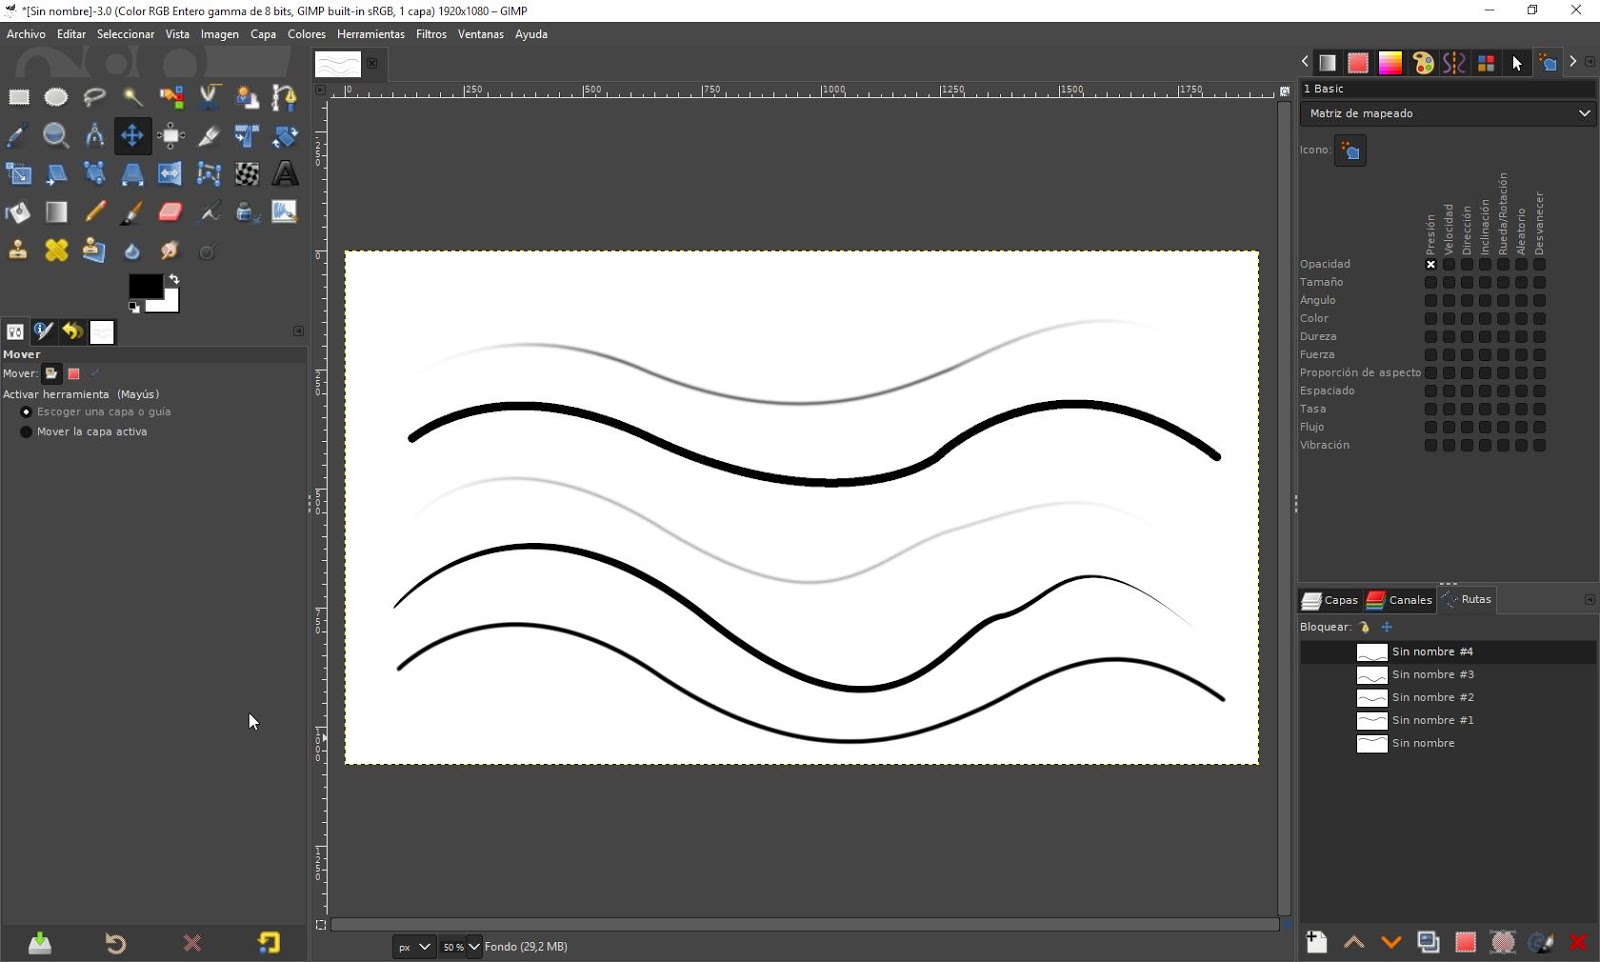The image size is (1600, 962).
Task: Select the Text tool
Action: (285, 173)
